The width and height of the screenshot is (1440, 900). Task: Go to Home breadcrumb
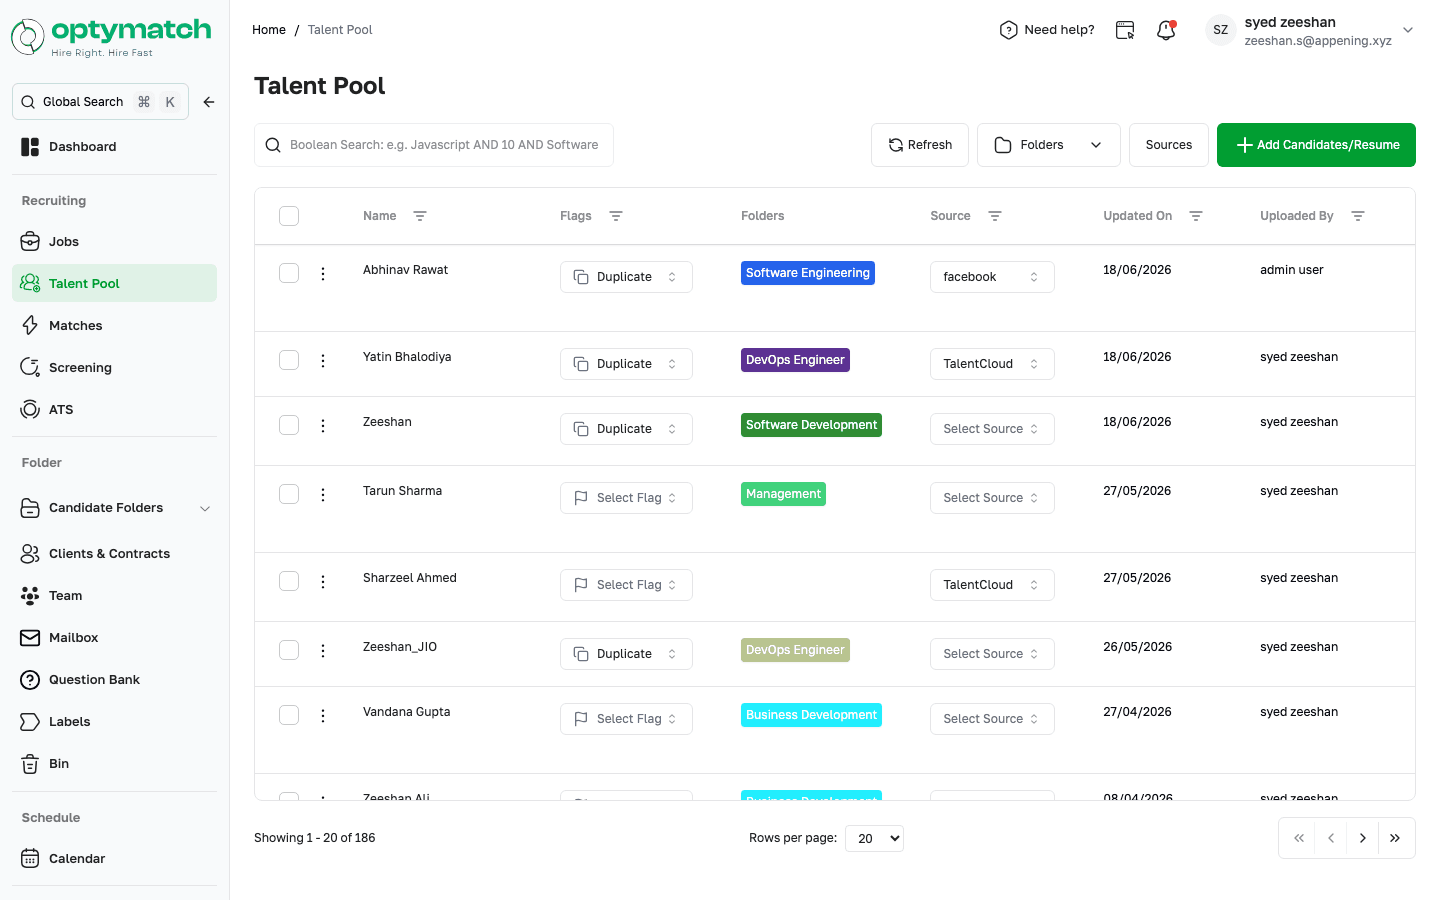(x=269, y=30)
